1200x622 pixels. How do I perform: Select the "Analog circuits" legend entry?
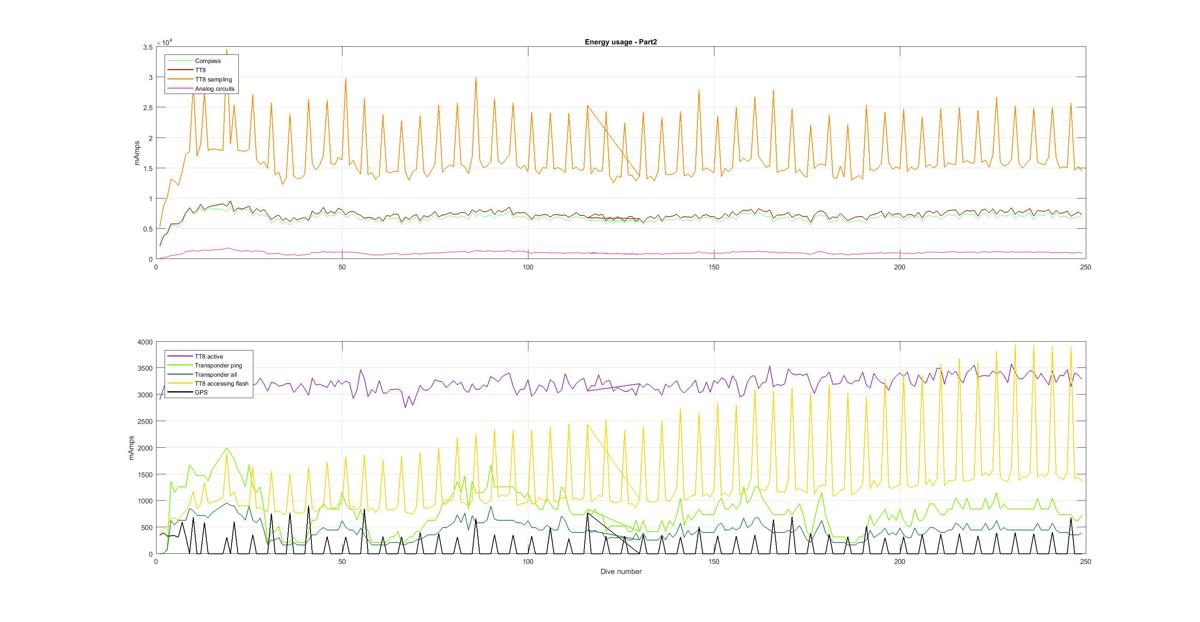click(x=215, y=89)
